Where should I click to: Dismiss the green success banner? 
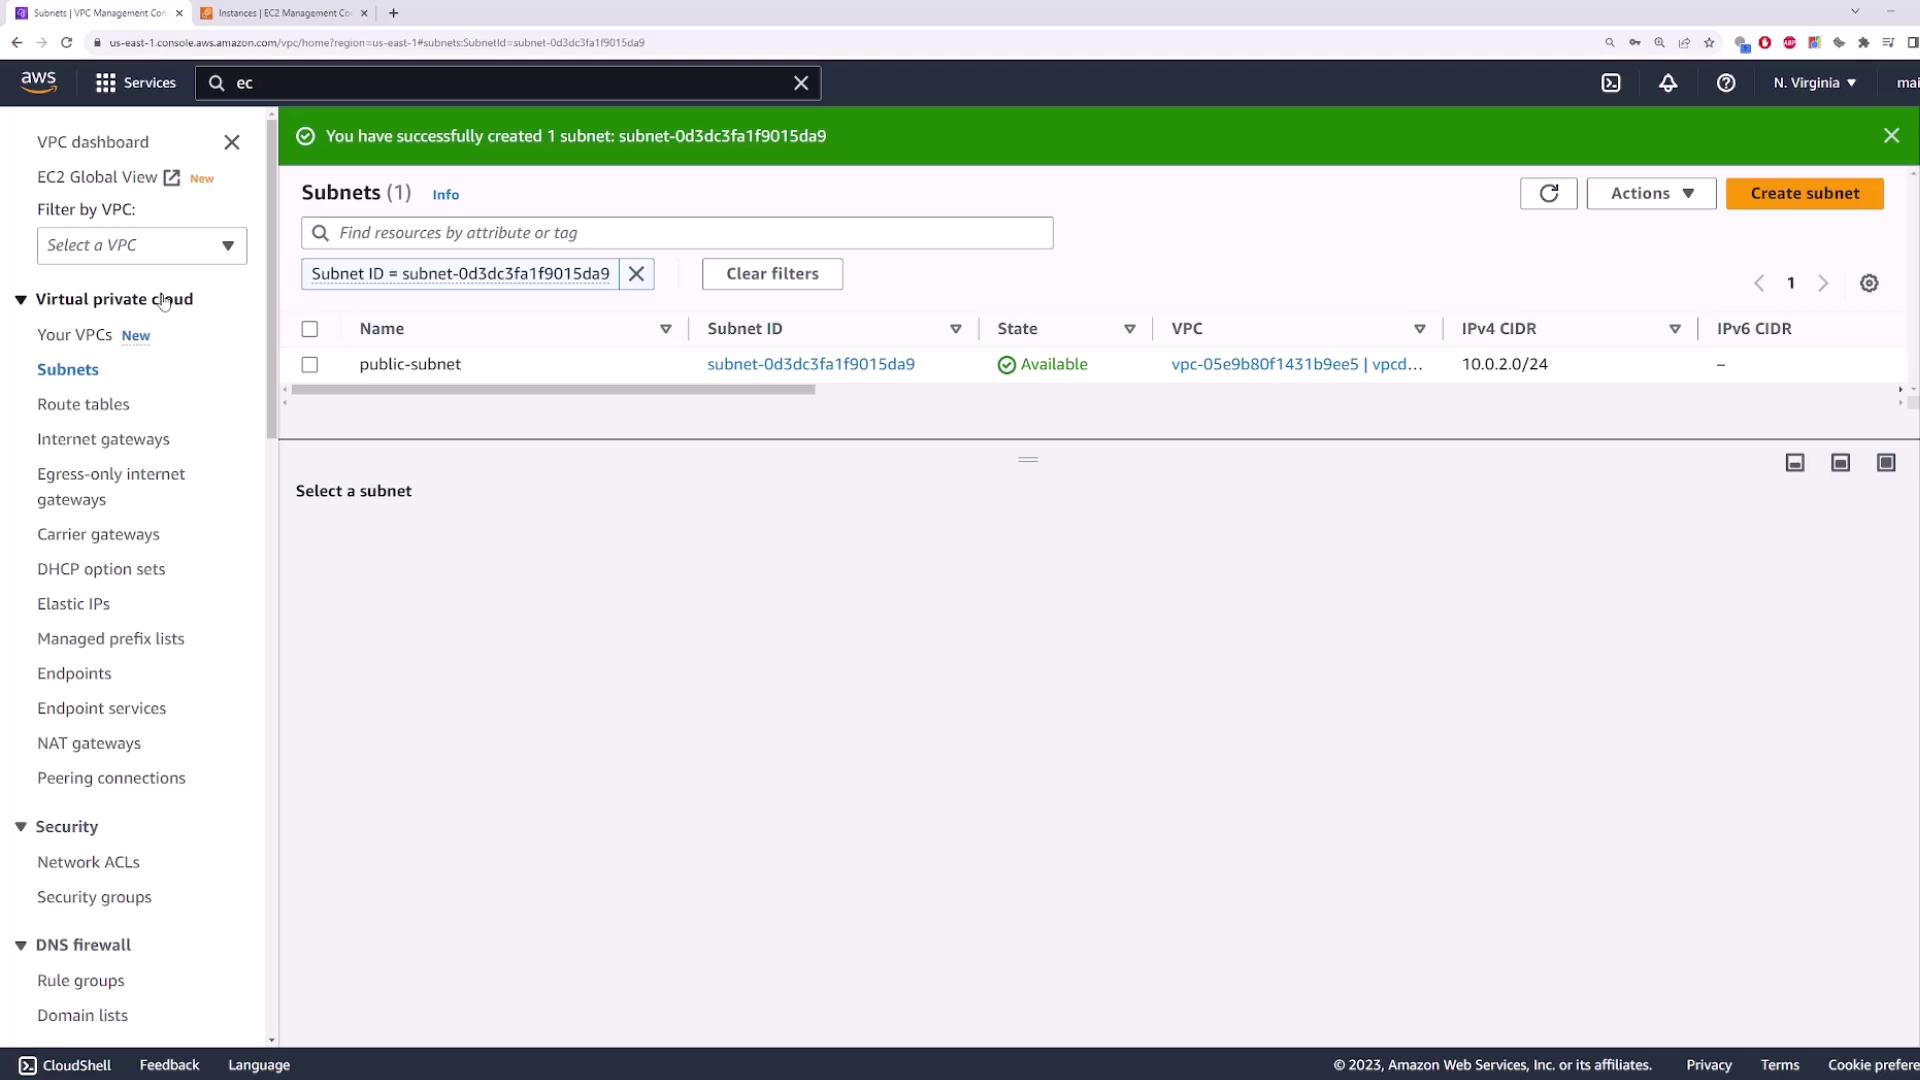pos(1890,136)
